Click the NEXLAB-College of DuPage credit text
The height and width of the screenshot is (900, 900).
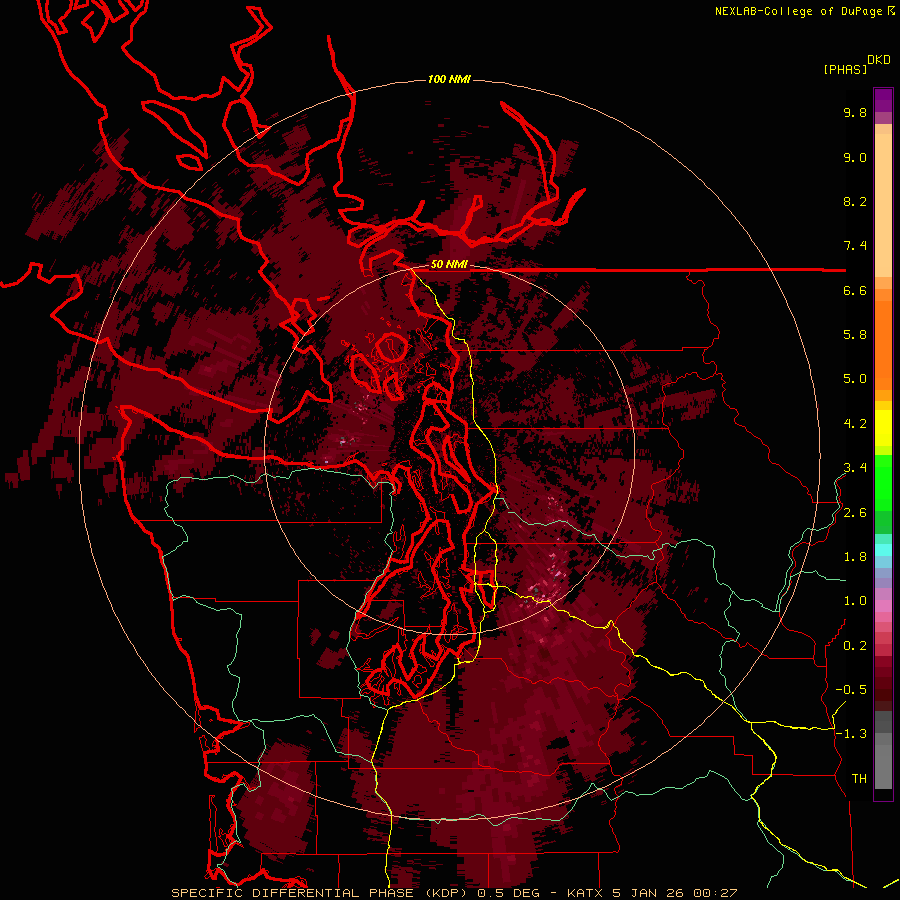pos(800,11)
